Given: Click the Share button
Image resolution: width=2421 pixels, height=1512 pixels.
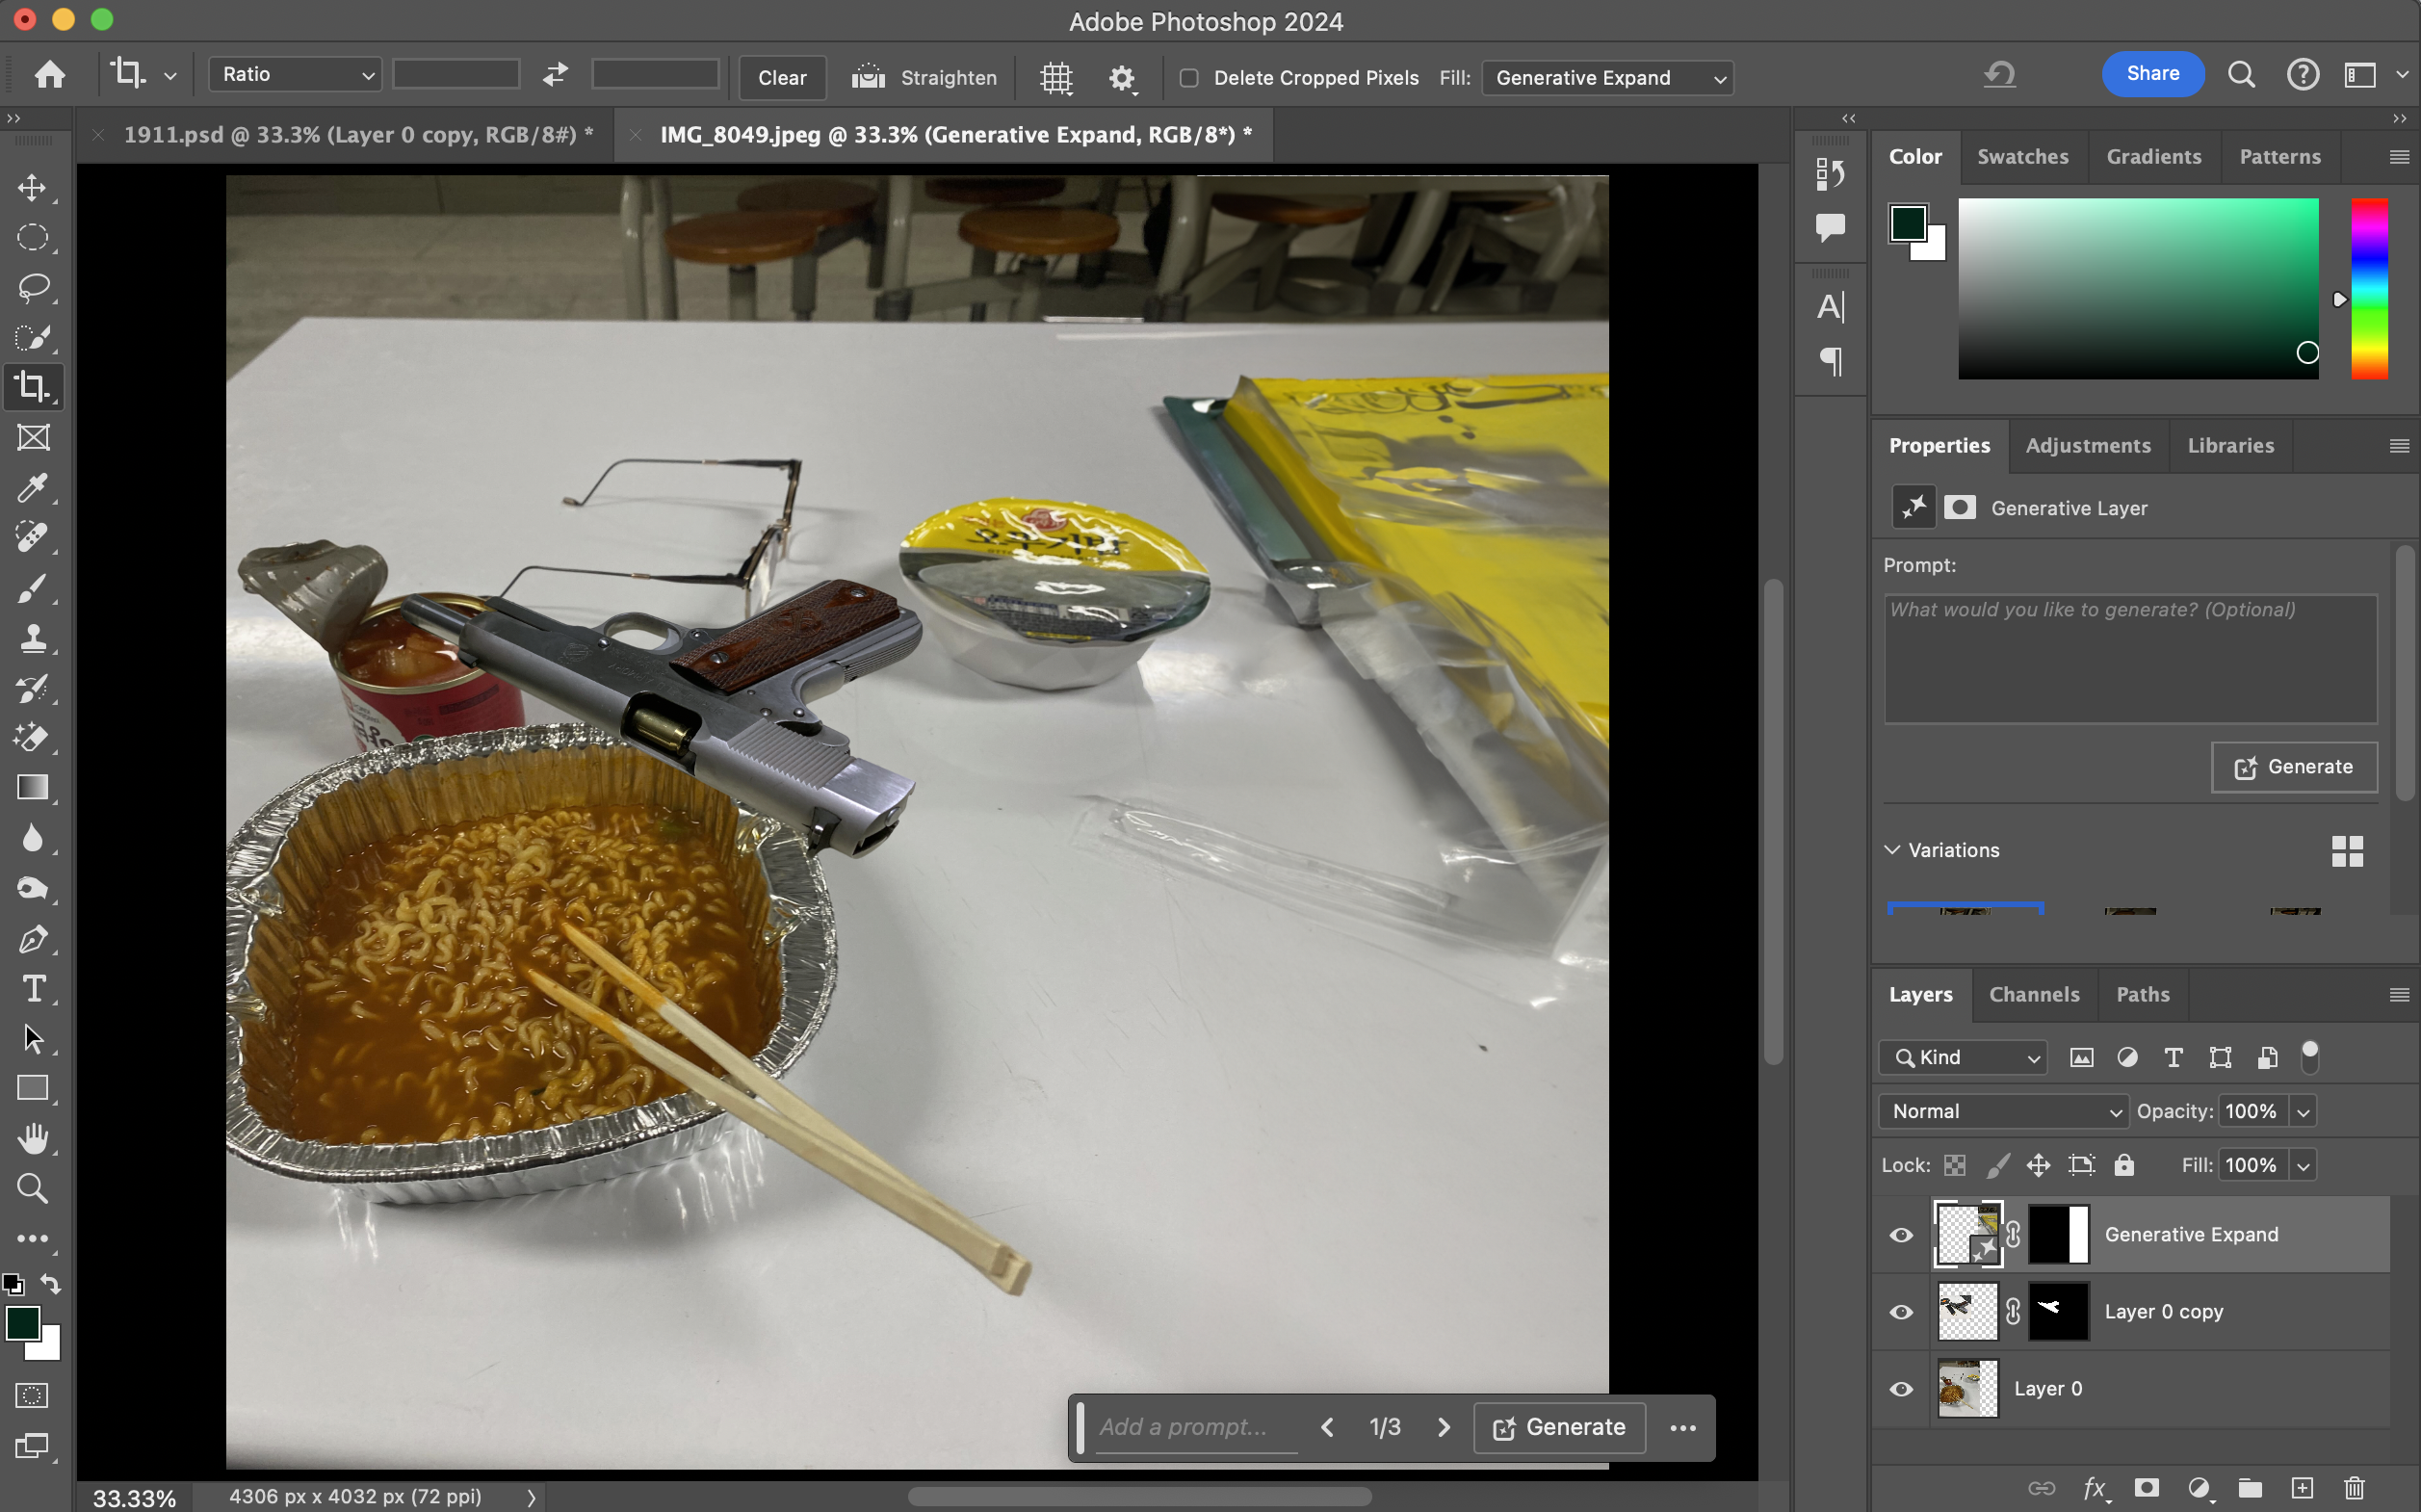Looking at the screenshot, I should 2152,74.
